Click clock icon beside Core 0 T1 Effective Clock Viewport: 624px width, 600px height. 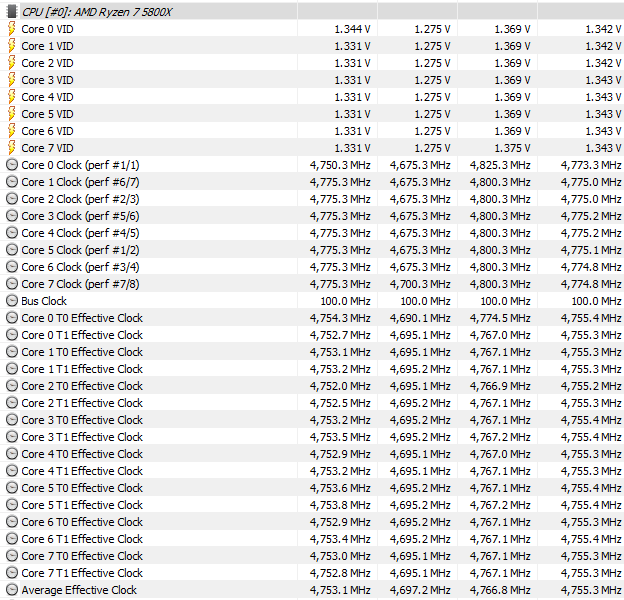pyautogui.click(x=12, y=335)
